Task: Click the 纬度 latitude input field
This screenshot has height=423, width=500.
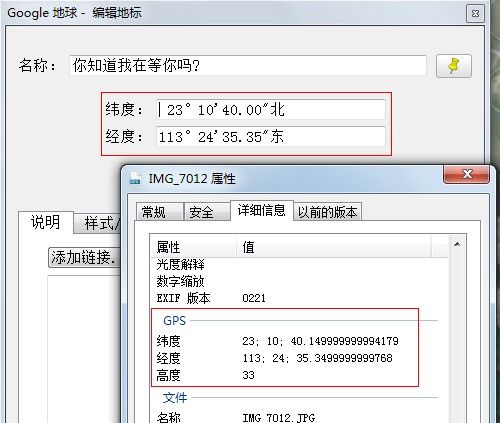Action: click(271, 110)
